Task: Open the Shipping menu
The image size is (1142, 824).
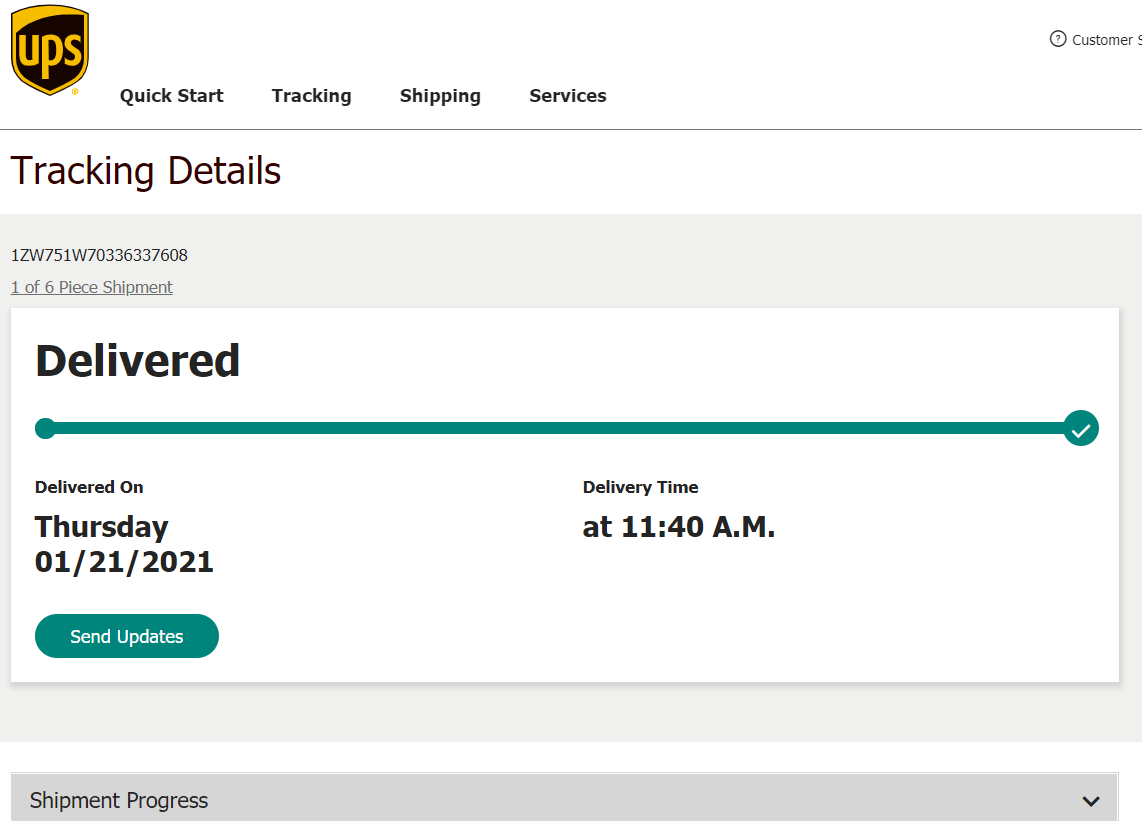Action: pyautogui.click(x=440, y=96)
